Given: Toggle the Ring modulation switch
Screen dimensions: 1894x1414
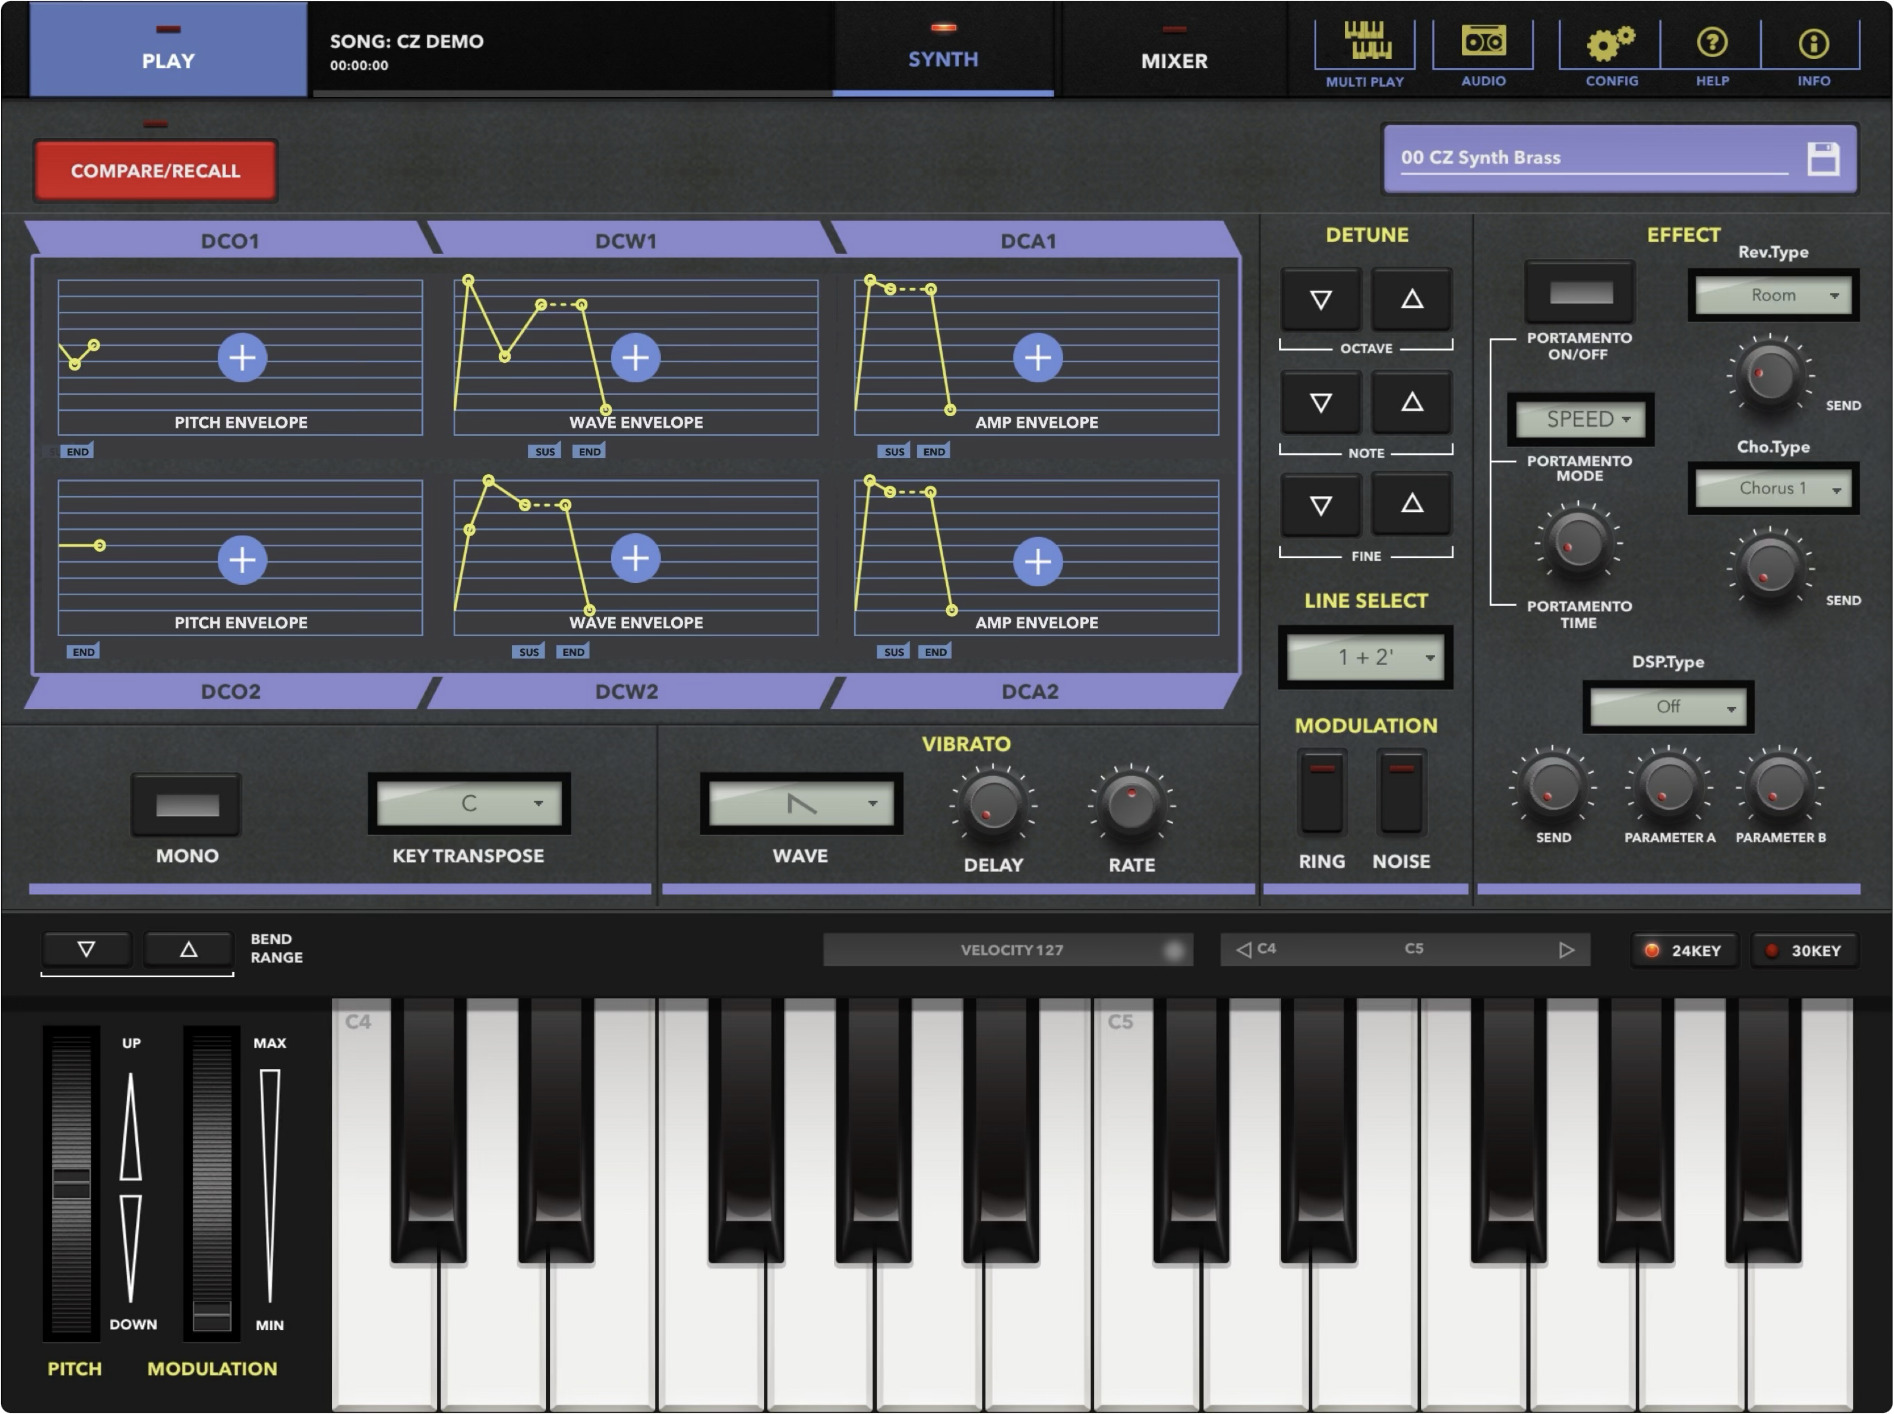Looking at the screenshot, I should point(1322,793).
